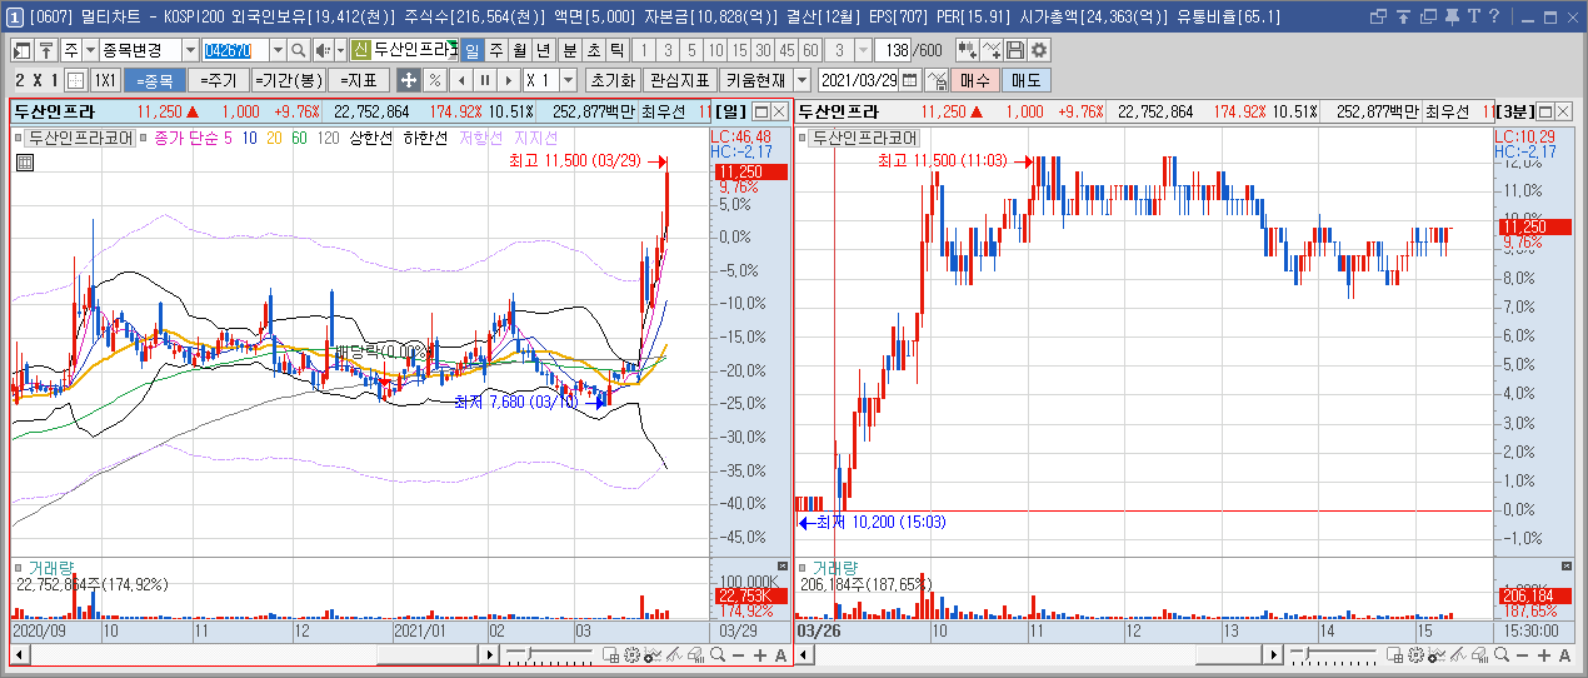Expand the speaker options dropdown arrow
Viewport: 1588px width, 678px height.
(340, 50)
